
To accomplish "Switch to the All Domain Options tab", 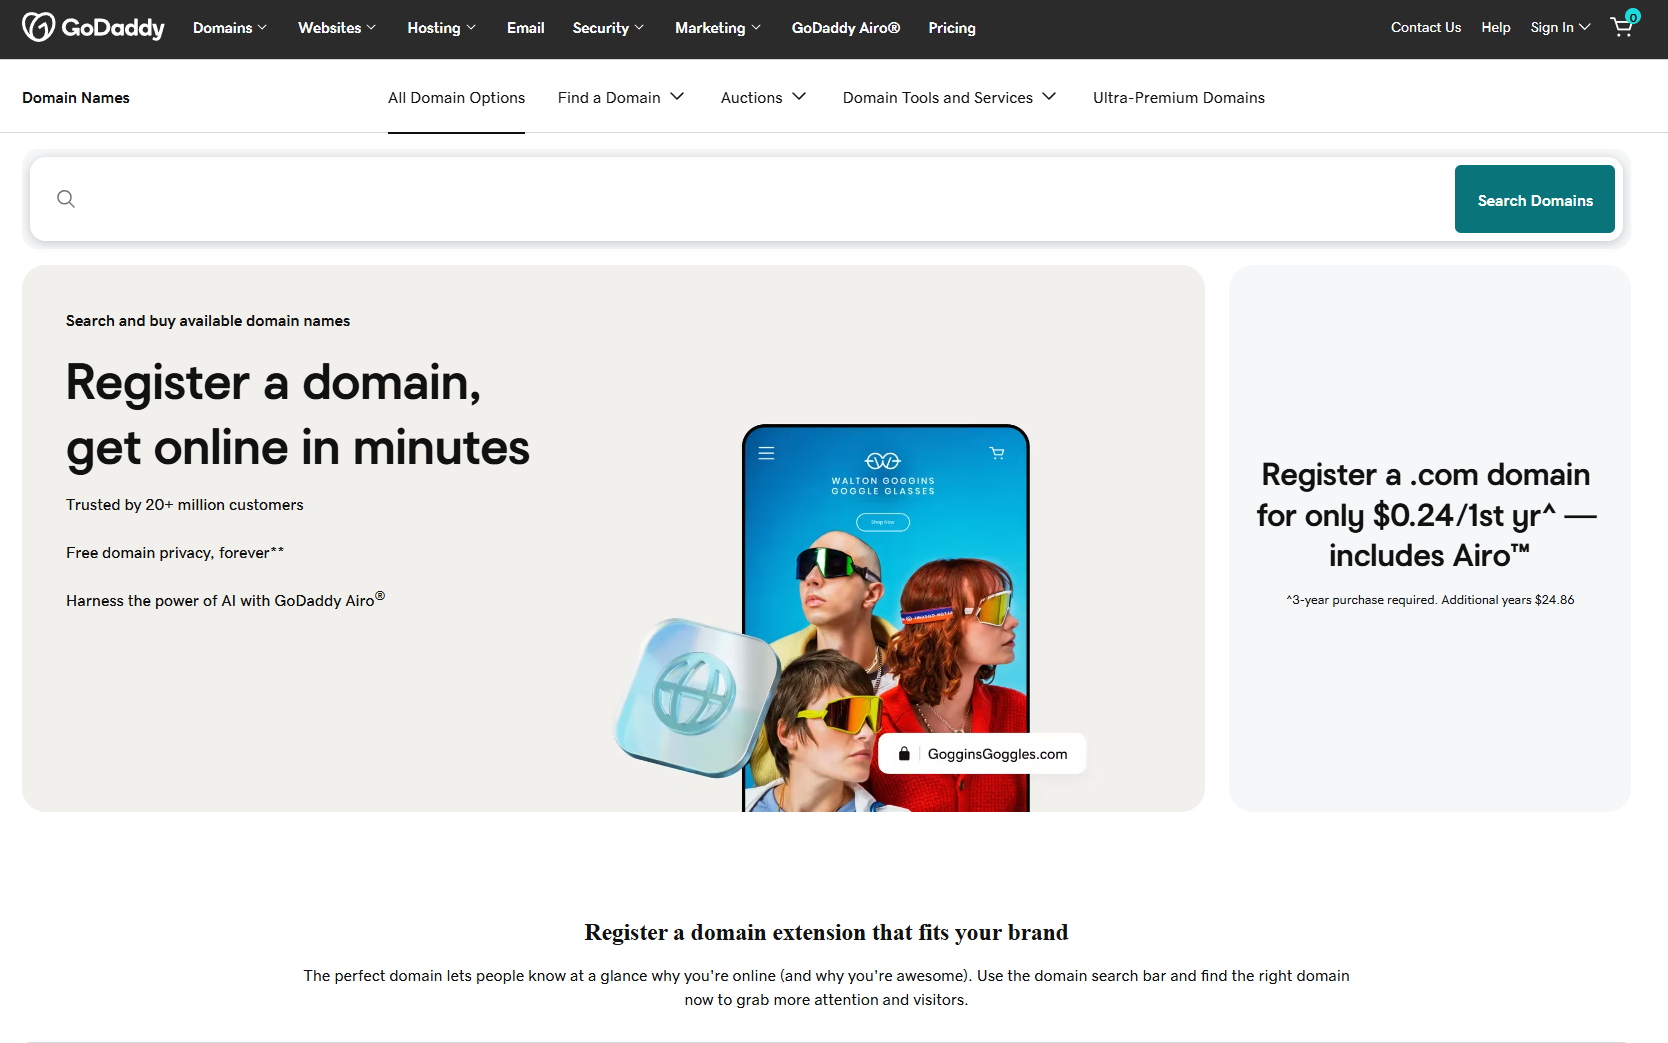I will coord(456,97).
